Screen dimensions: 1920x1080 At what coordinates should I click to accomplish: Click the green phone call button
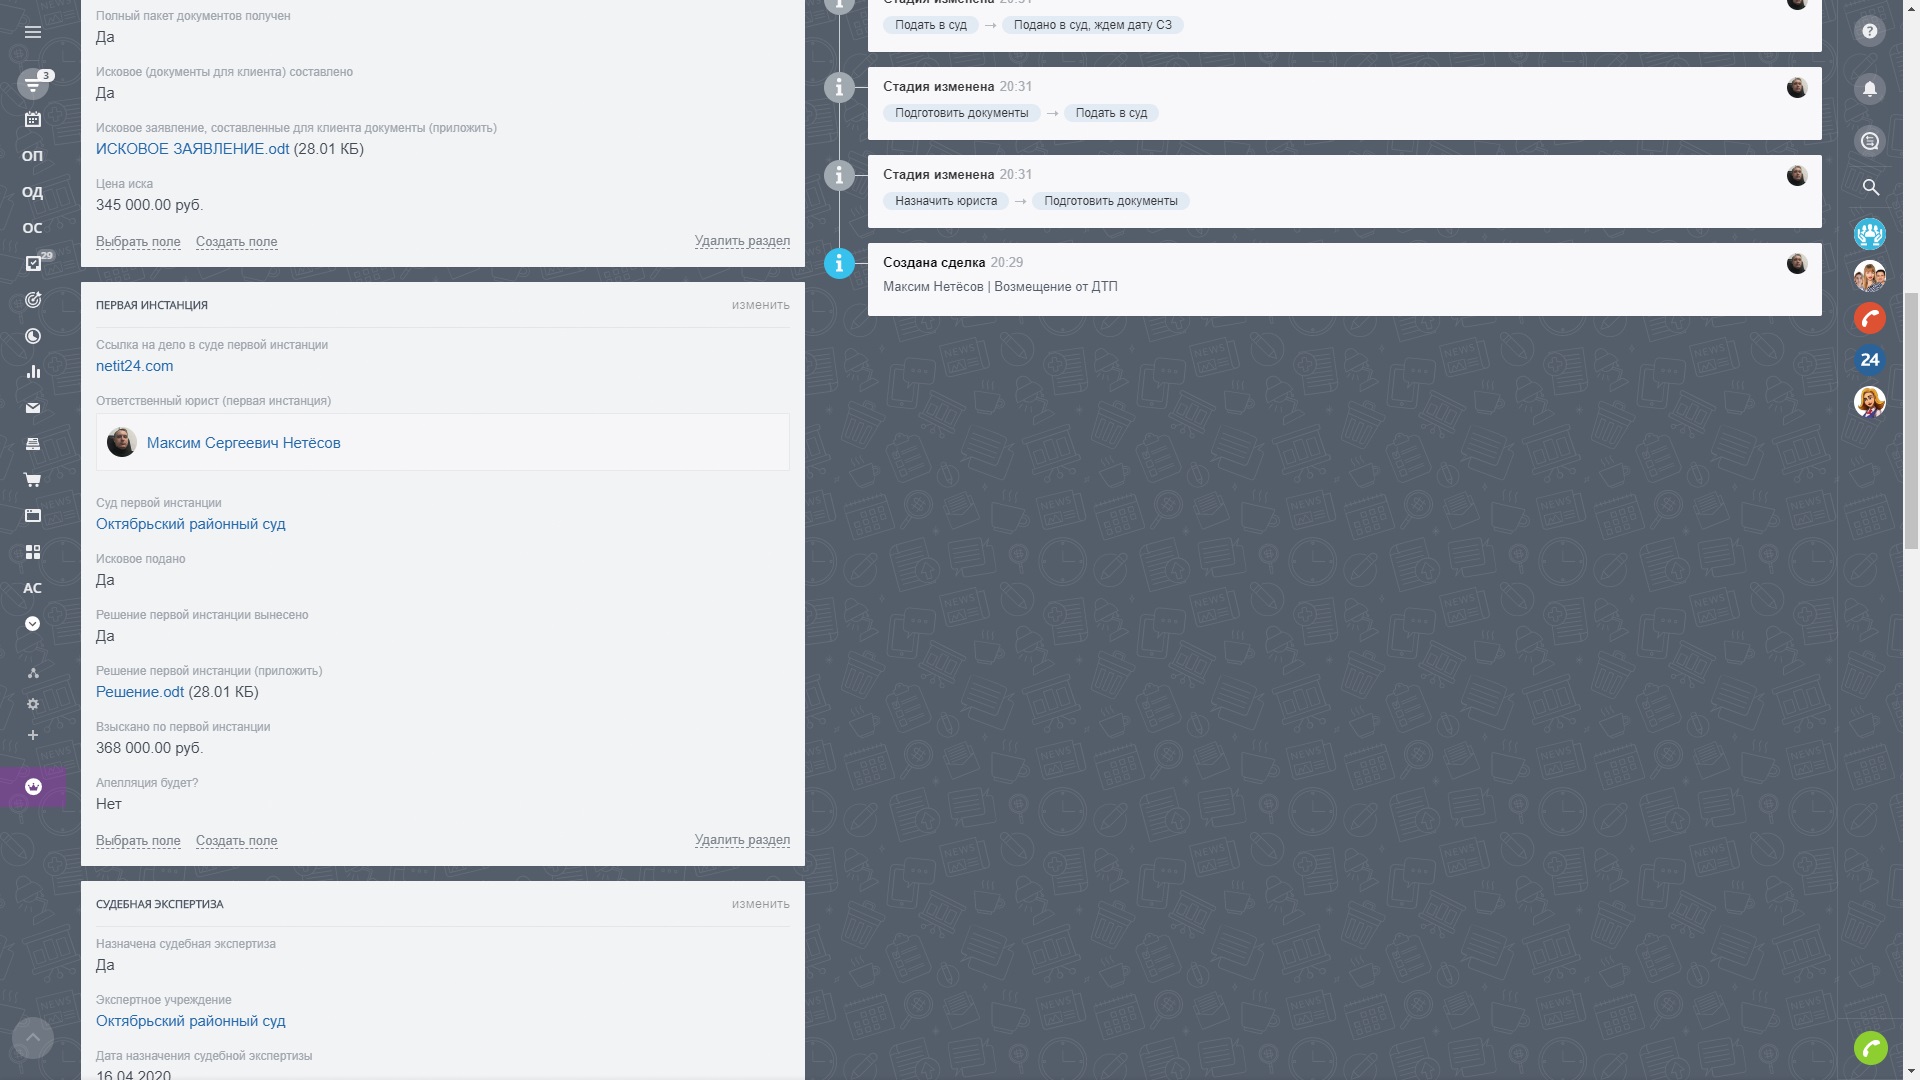point(1870,1048)
